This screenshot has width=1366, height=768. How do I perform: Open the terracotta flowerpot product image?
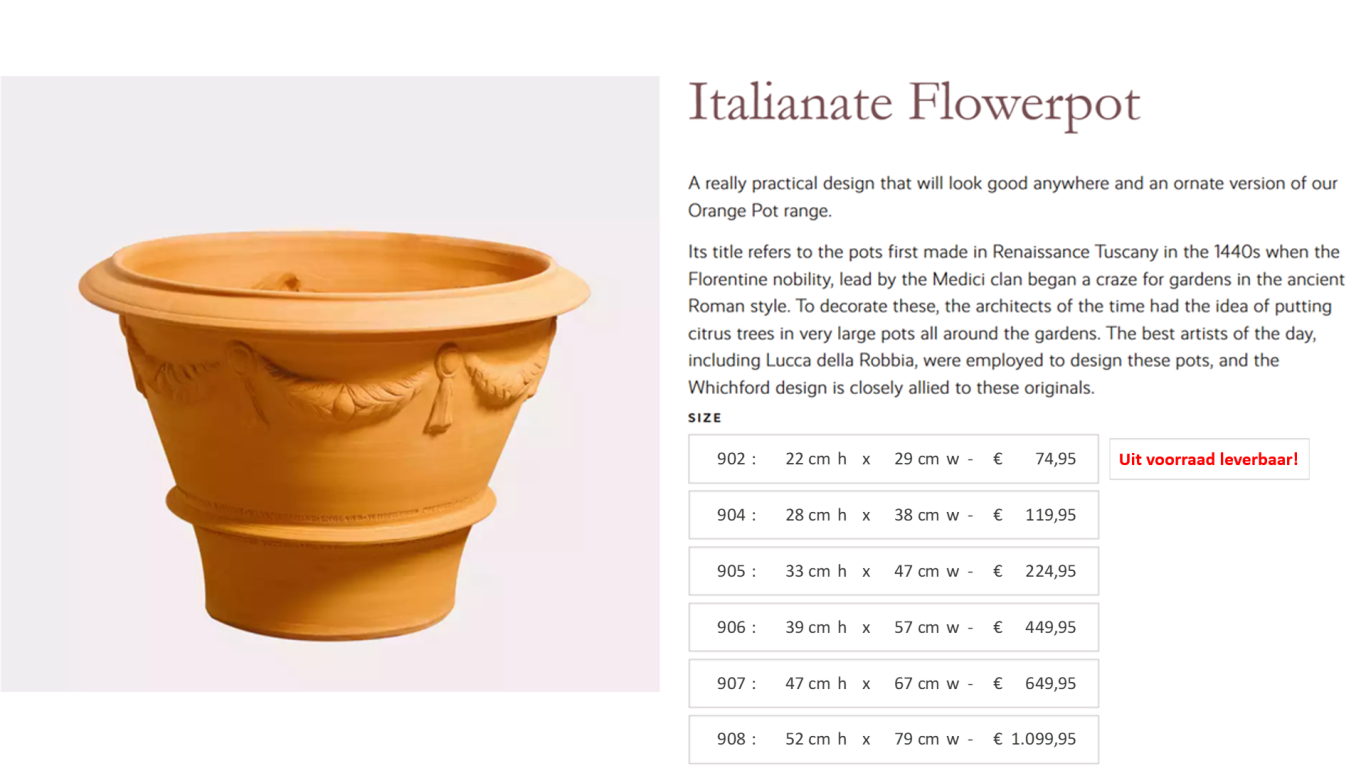click(330, 384)
